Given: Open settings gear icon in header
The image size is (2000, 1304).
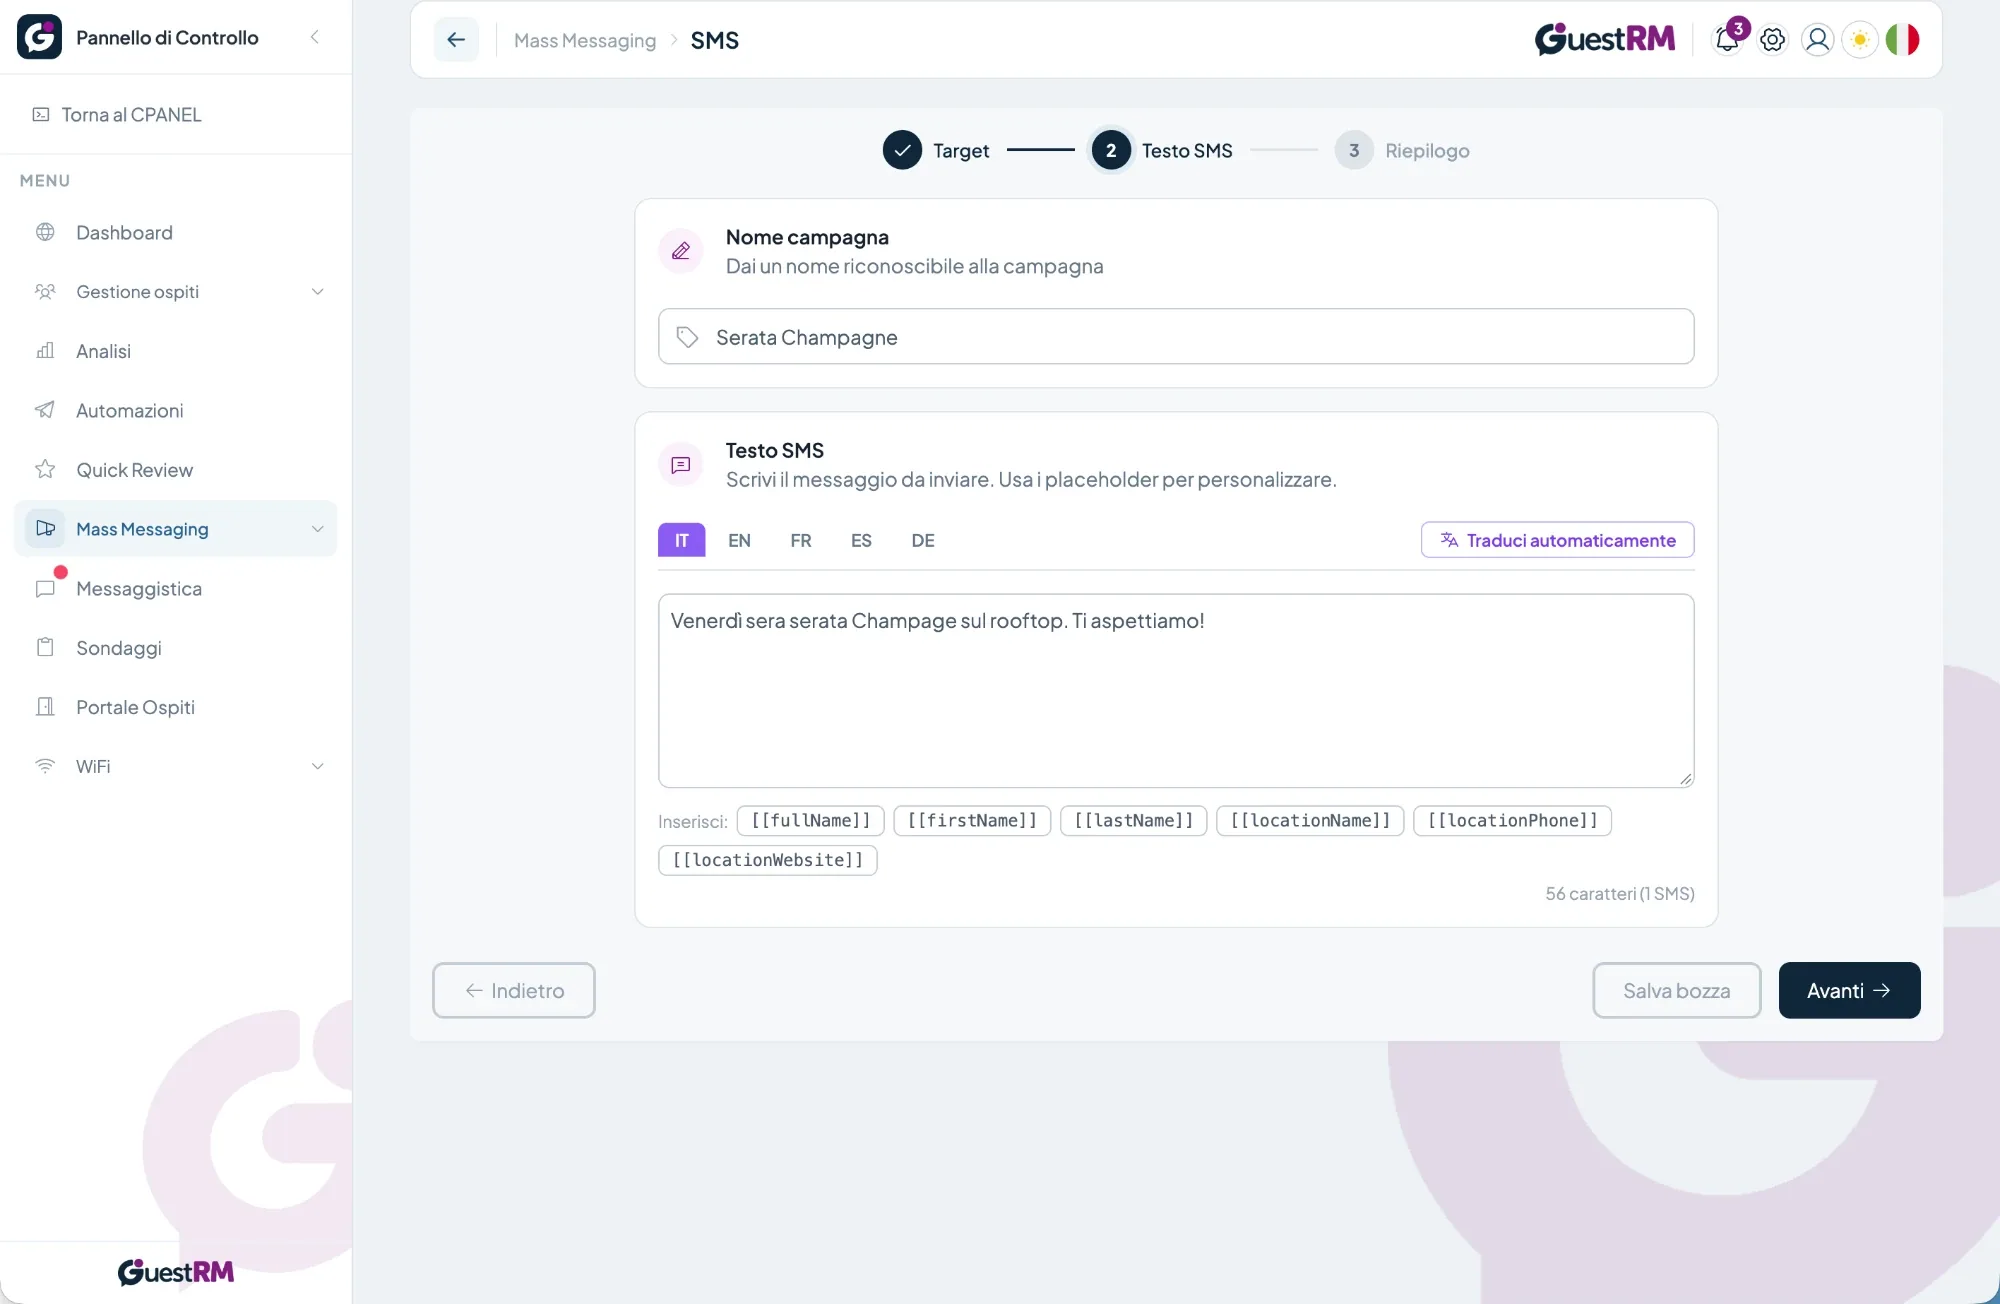Looking at the screenshot, I should 1772,40.
